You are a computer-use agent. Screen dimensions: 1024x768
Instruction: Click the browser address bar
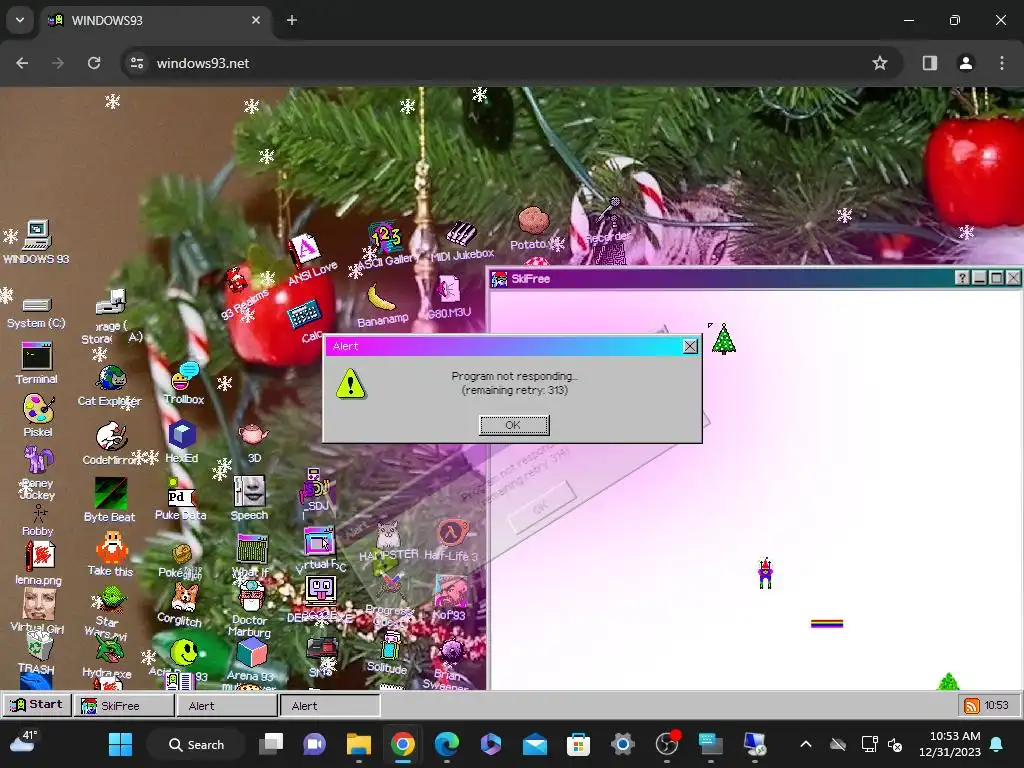pyautogui.click(x=509, y=63)
